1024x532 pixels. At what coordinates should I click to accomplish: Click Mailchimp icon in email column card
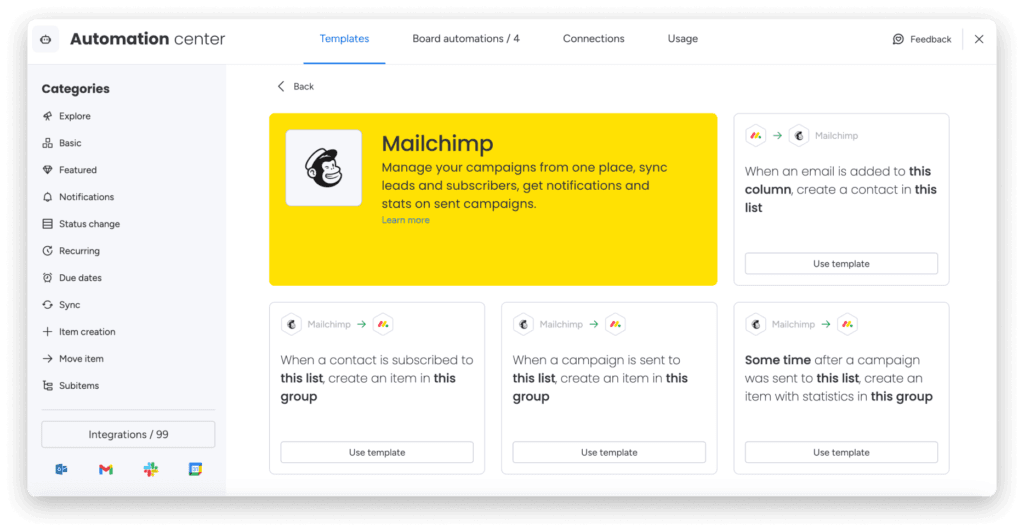click(x=799, y=136)
